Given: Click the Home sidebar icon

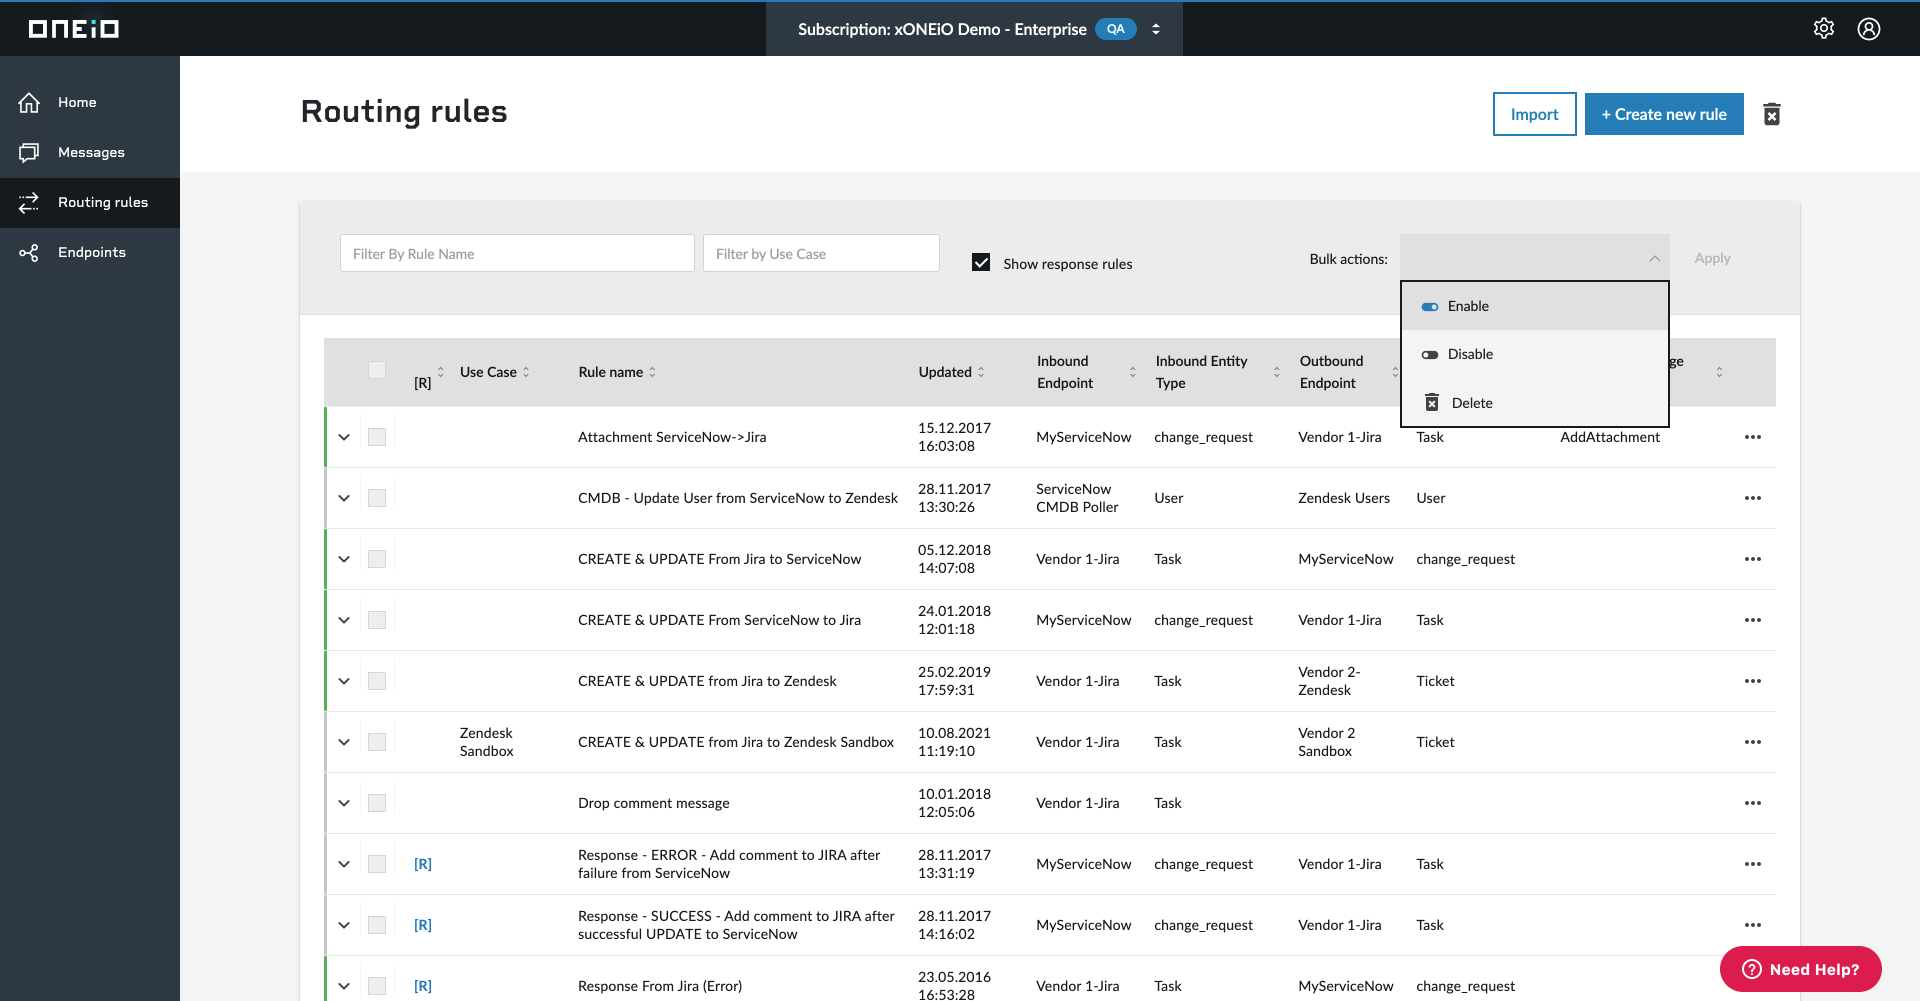Looking at the screenshot, I should click(x=29, y=102).
